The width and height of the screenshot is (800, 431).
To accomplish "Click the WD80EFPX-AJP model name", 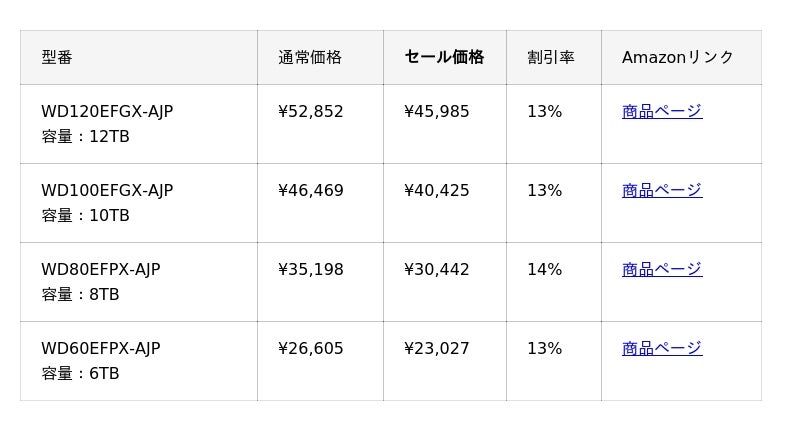I will coord(100,270).
